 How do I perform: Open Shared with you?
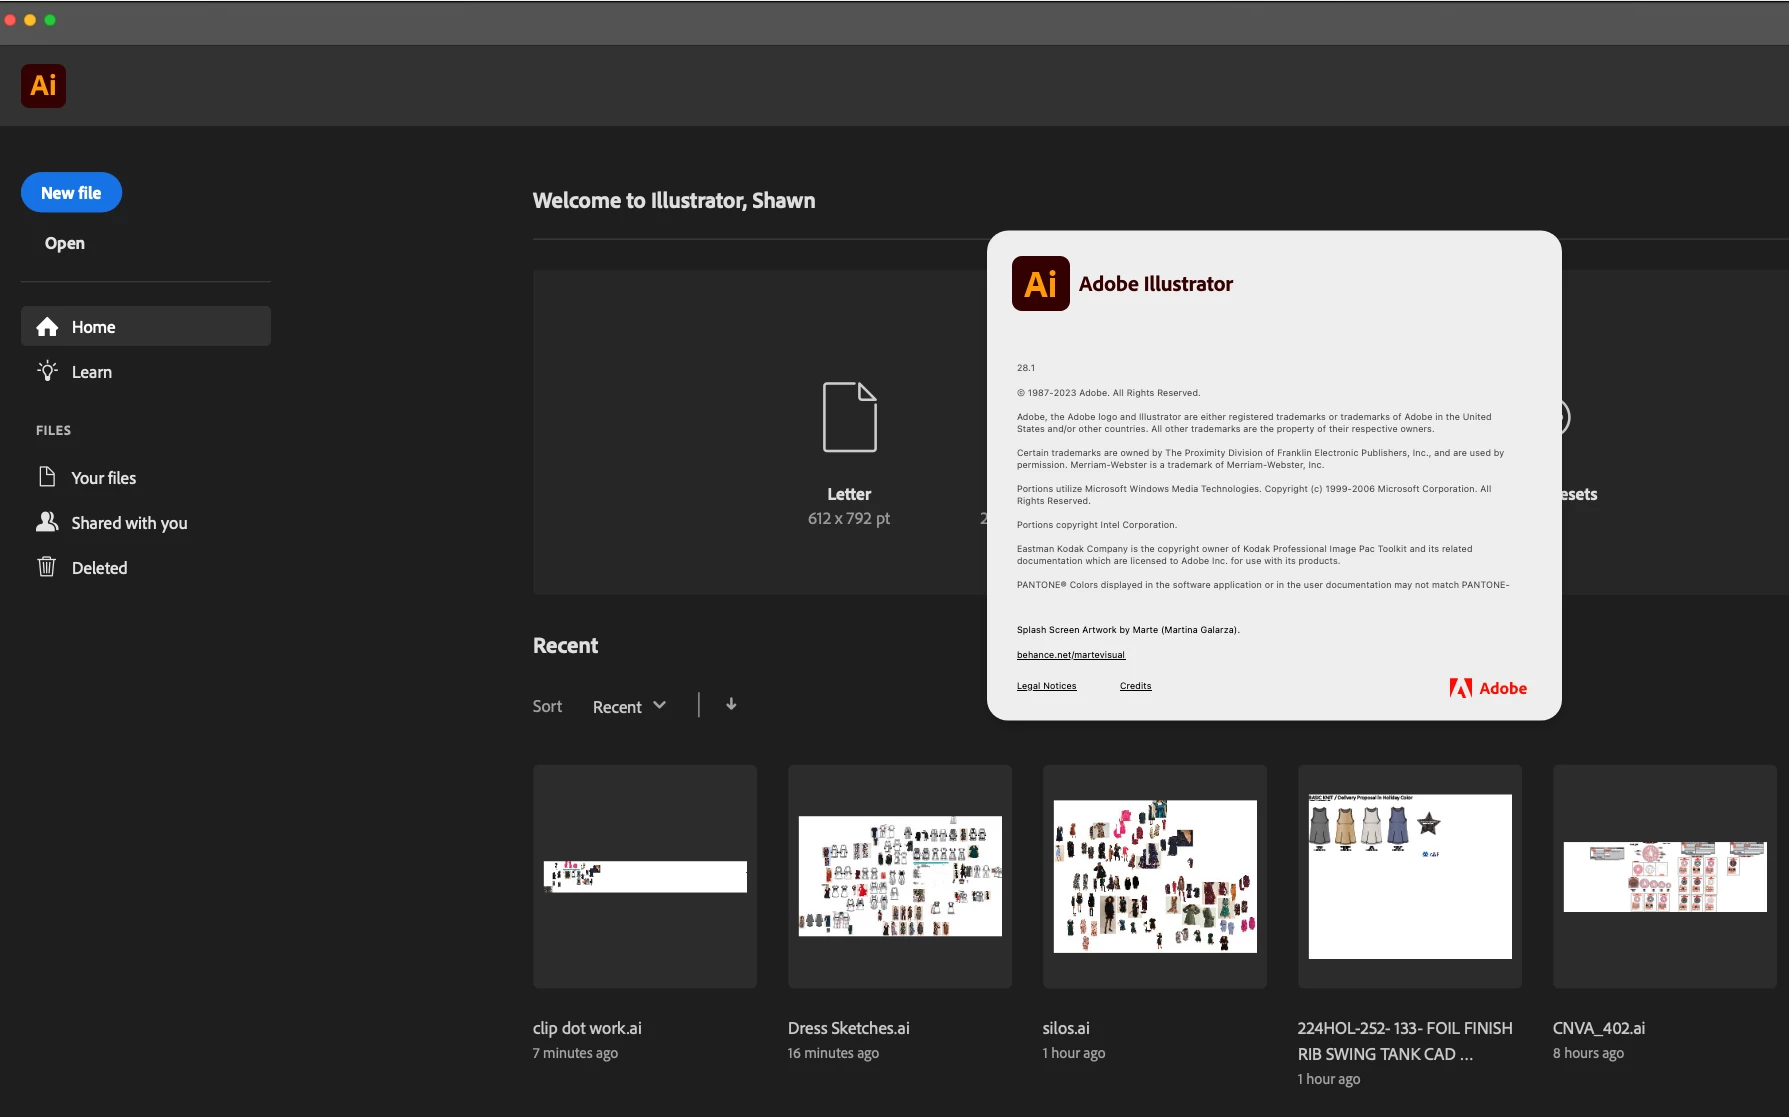130,523
